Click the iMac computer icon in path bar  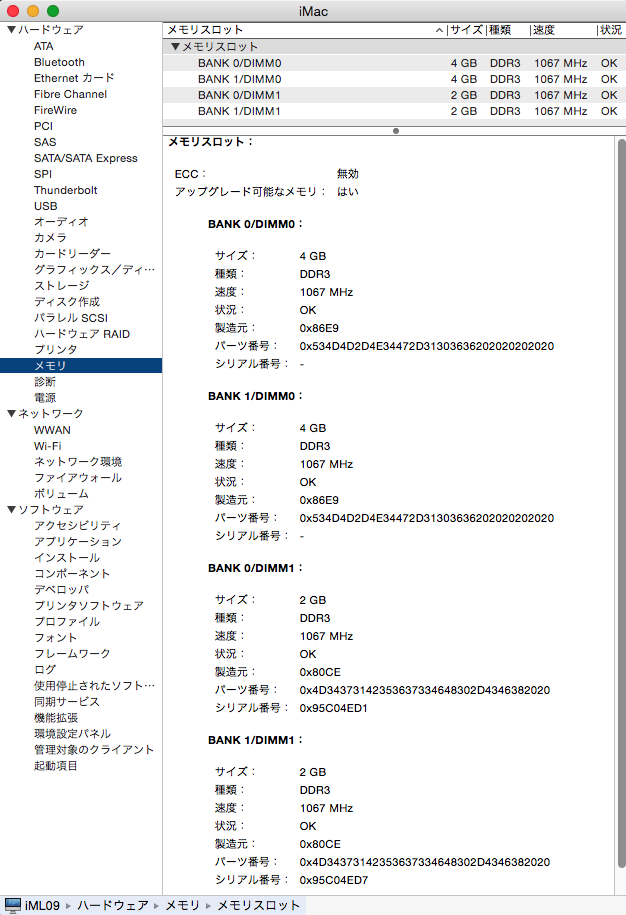point(13,905)
